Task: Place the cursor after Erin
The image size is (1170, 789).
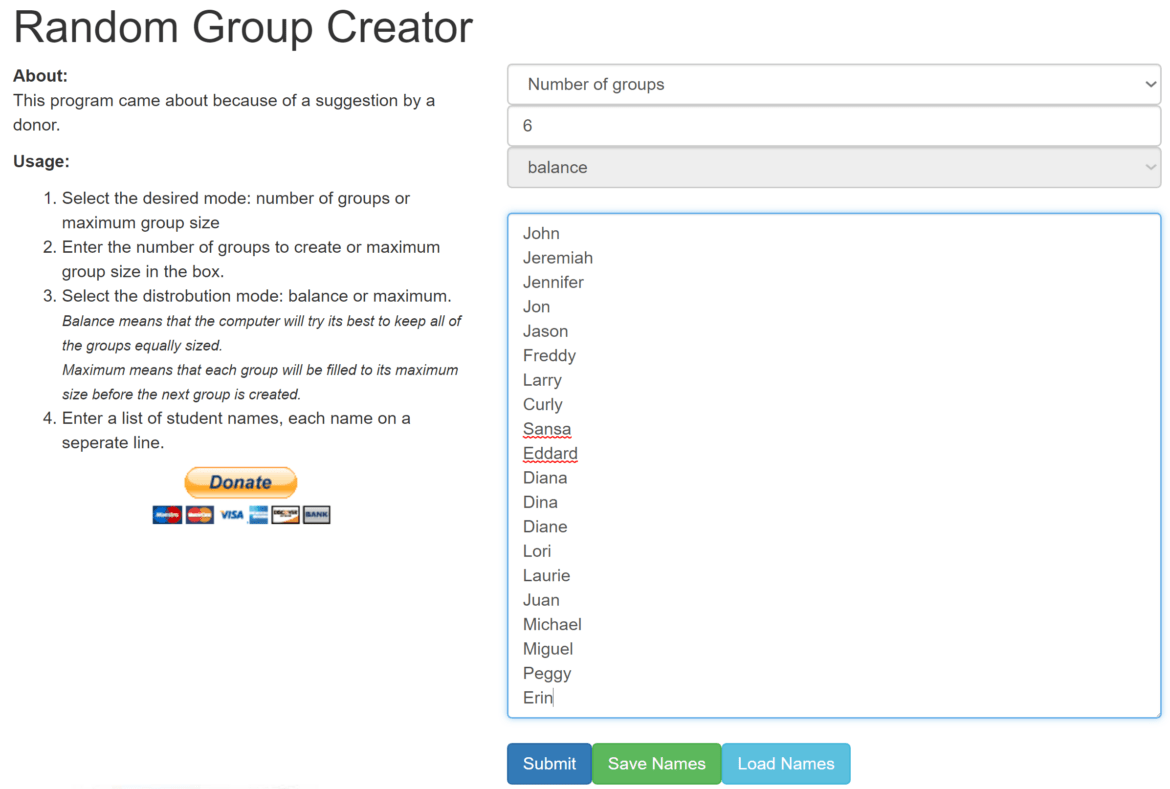Action: coord(555,697)
